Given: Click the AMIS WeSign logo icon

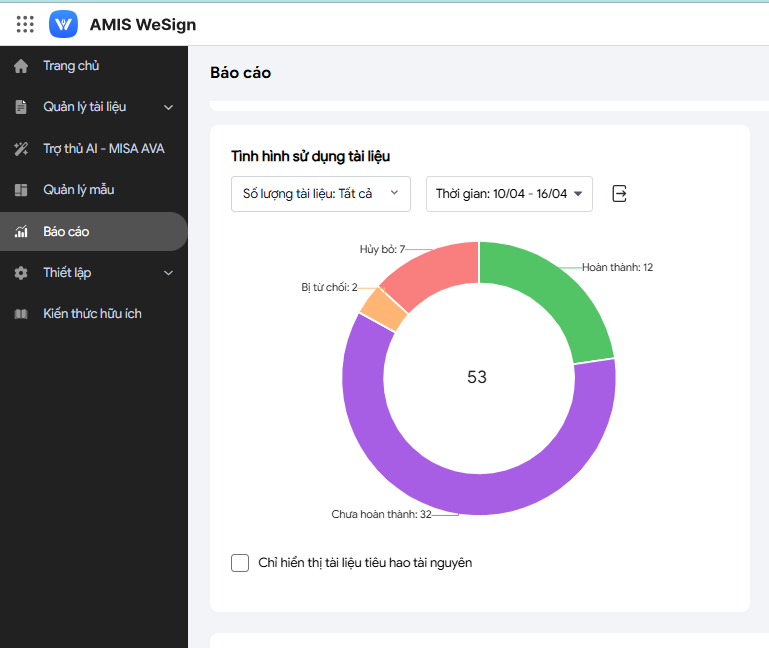Looking at the screenshot, I should tap(63, 24).
